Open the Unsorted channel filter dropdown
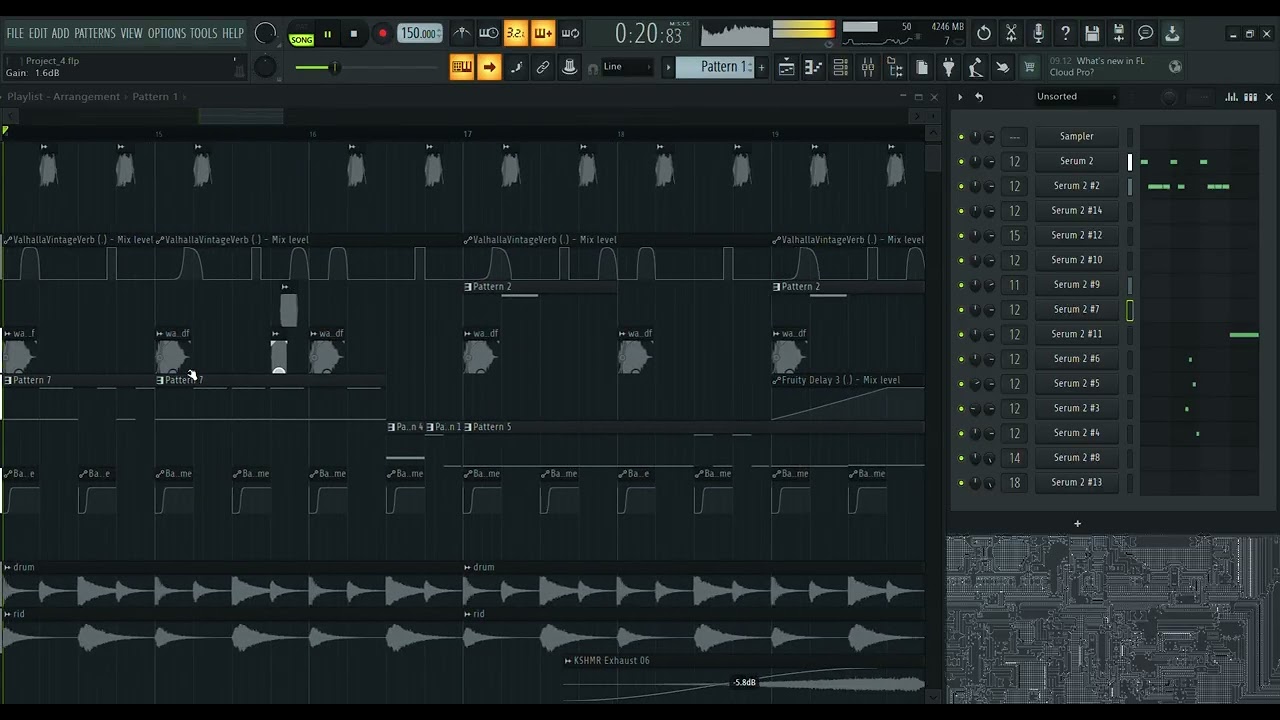Screen dimensions: 1280x720 click(x=1075, y=97)
